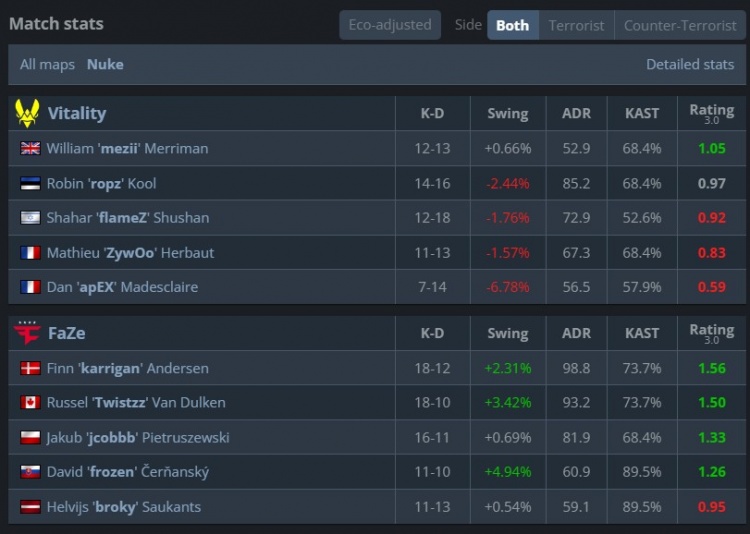Switch side filter to Terrorist
This screenshot has width=750, height=534.
(576, 25)
